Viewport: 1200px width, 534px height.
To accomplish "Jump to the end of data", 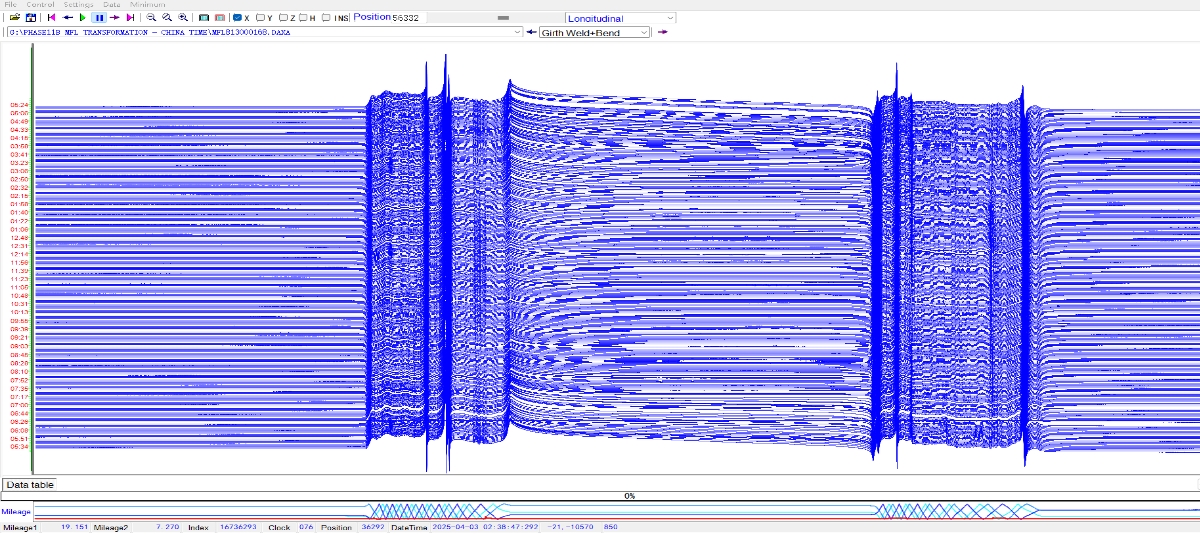I will pyautogui.click(x=130, y=18).
